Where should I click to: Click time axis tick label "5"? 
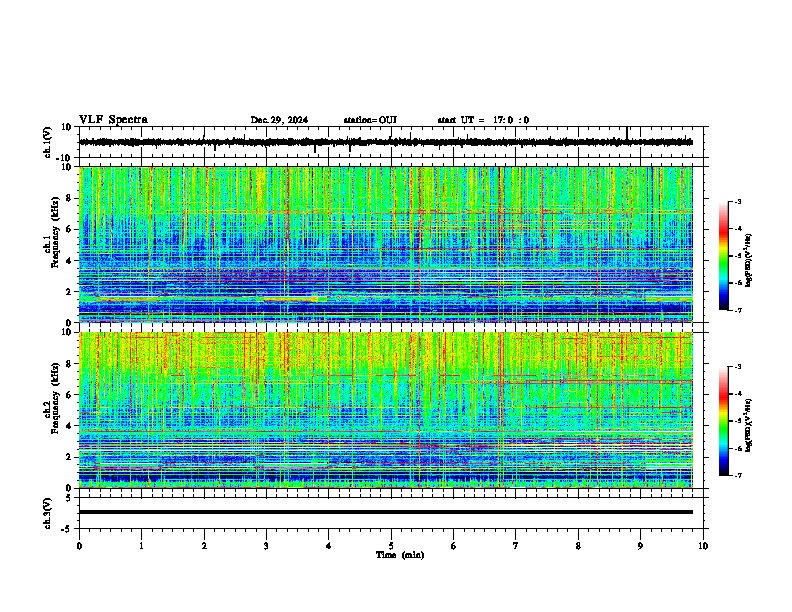[x=391, y=546]
